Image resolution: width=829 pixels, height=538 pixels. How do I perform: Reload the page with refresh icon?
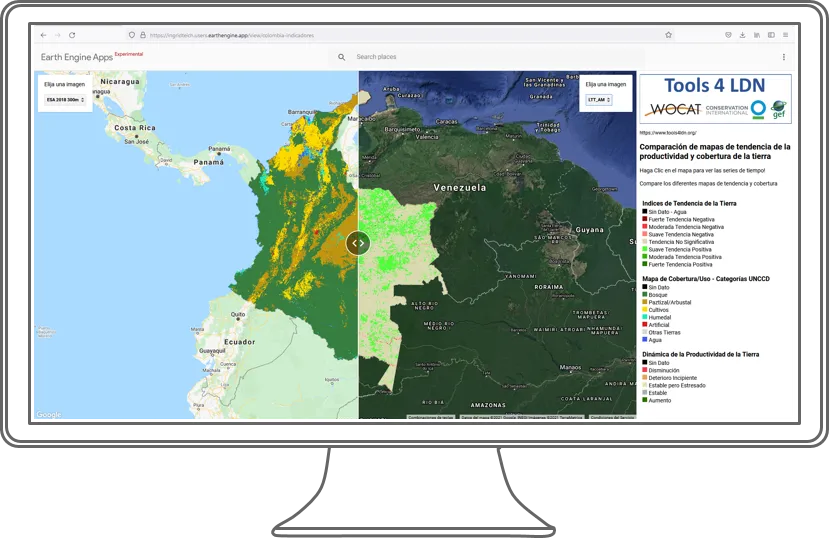coord(72,35)
